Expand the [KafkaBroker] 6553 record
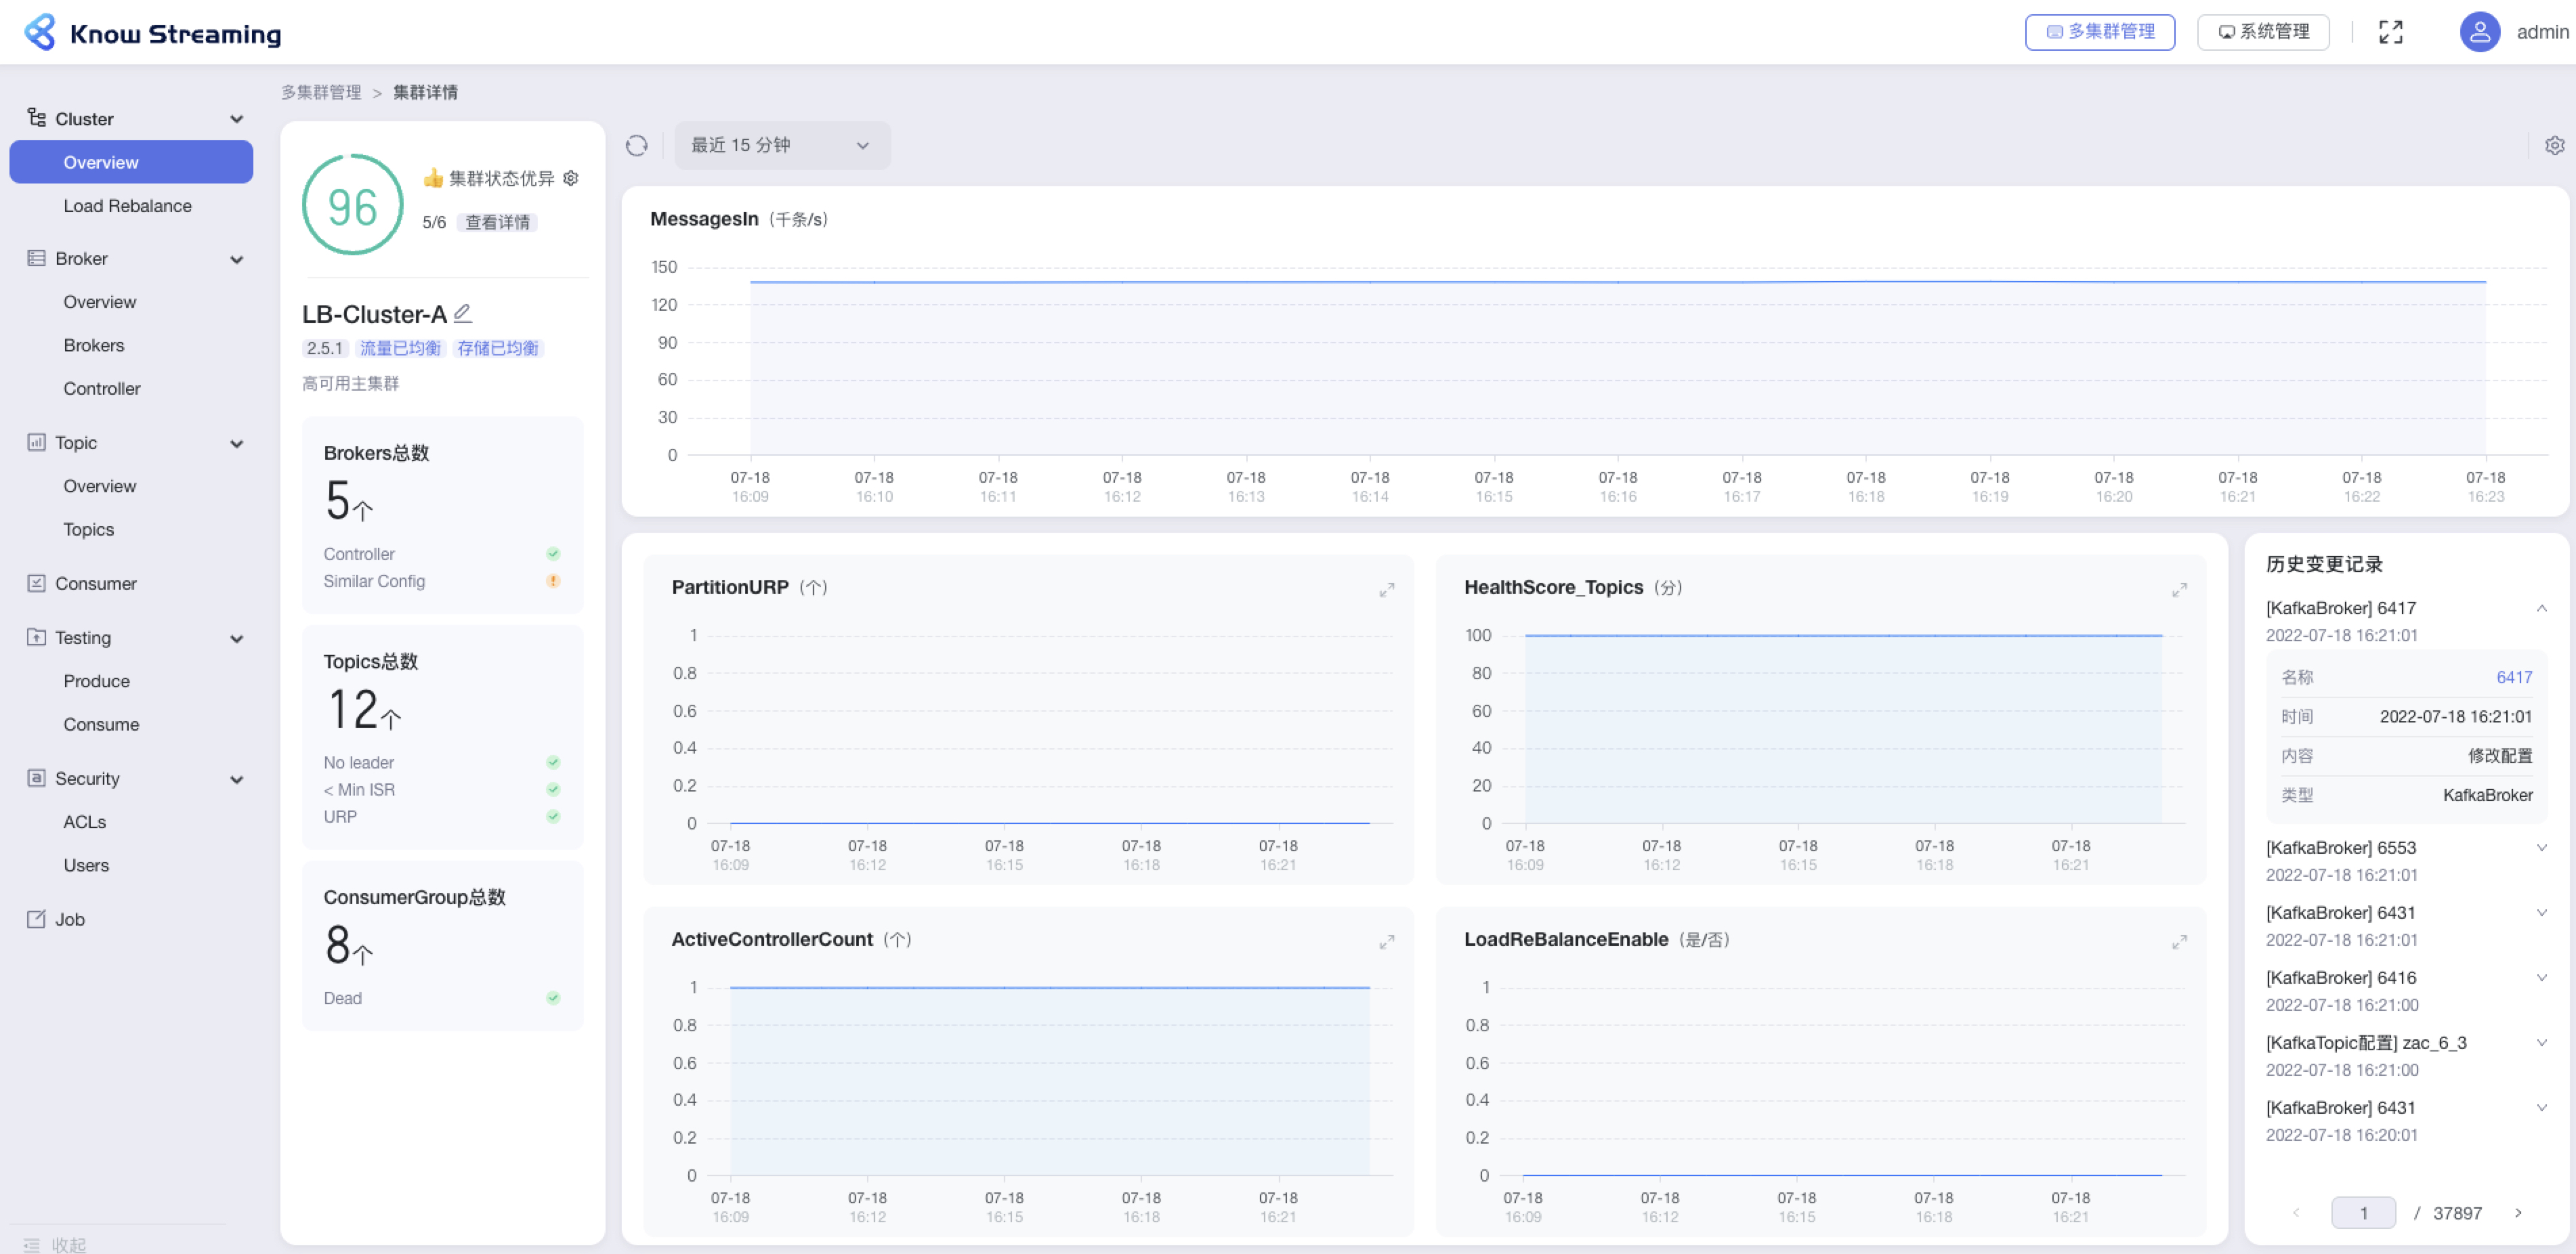The height and width of the screenshot is (1254, 2576). coord(2541,848)
